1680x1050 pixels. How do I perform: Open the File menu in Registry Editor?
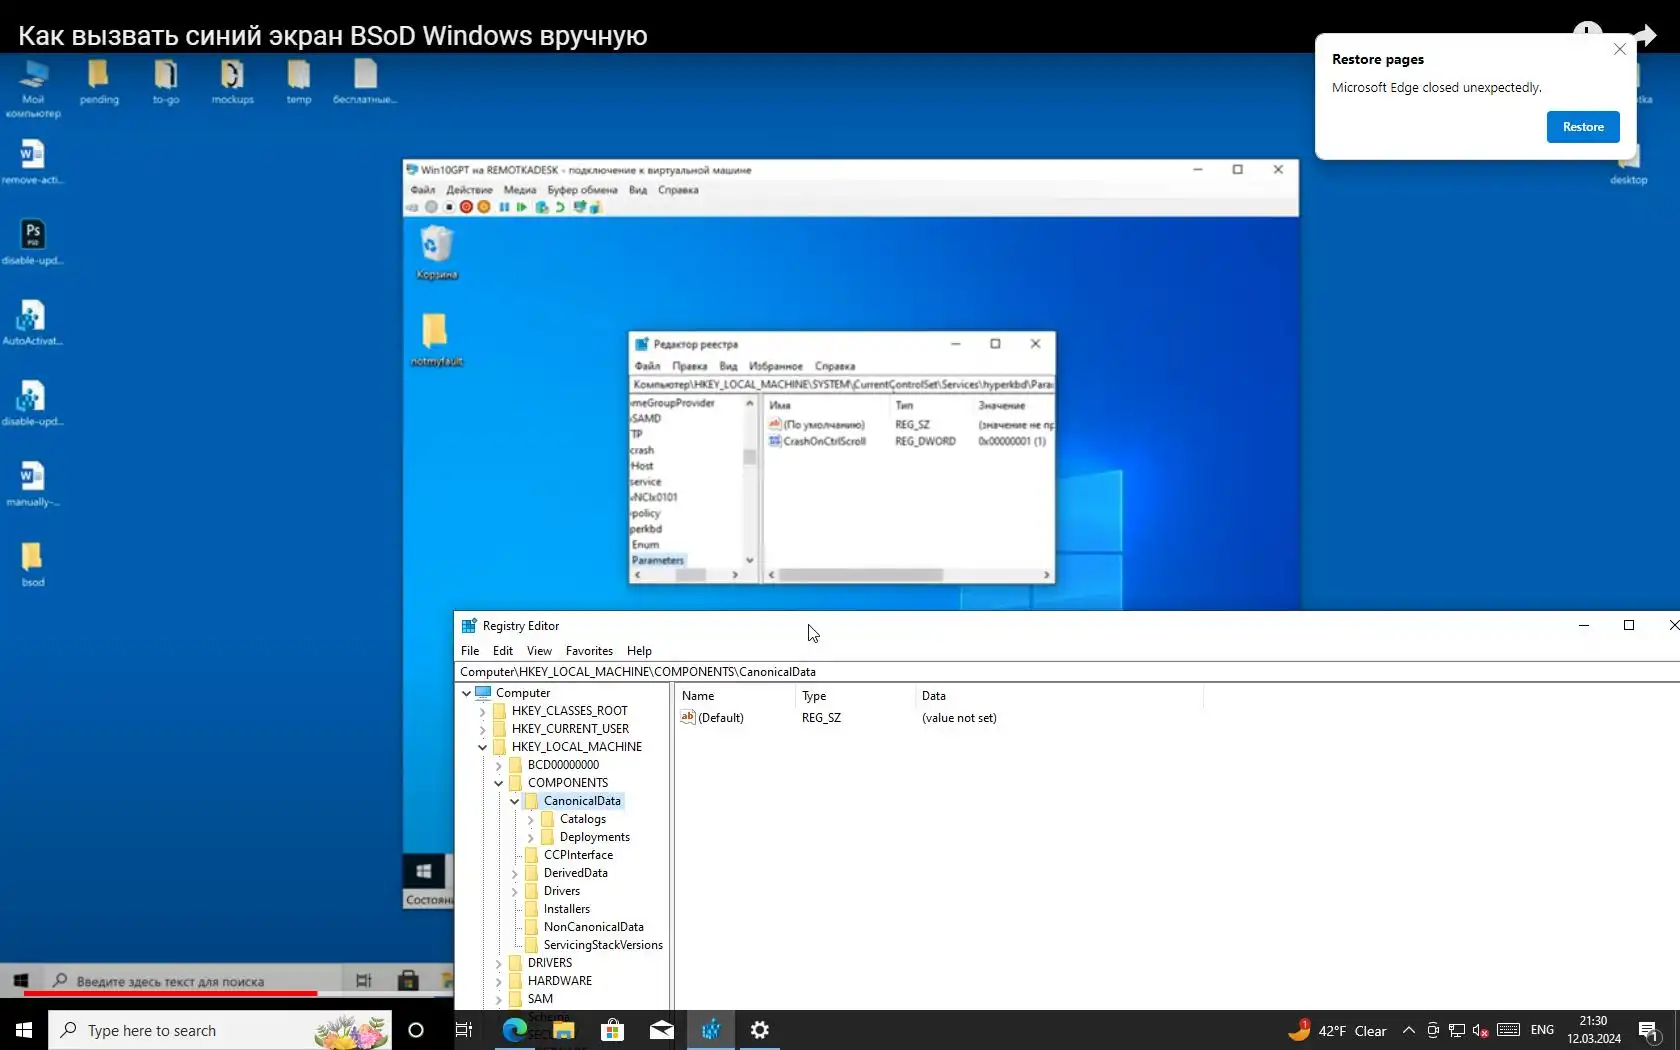click(x=470, y=651)
